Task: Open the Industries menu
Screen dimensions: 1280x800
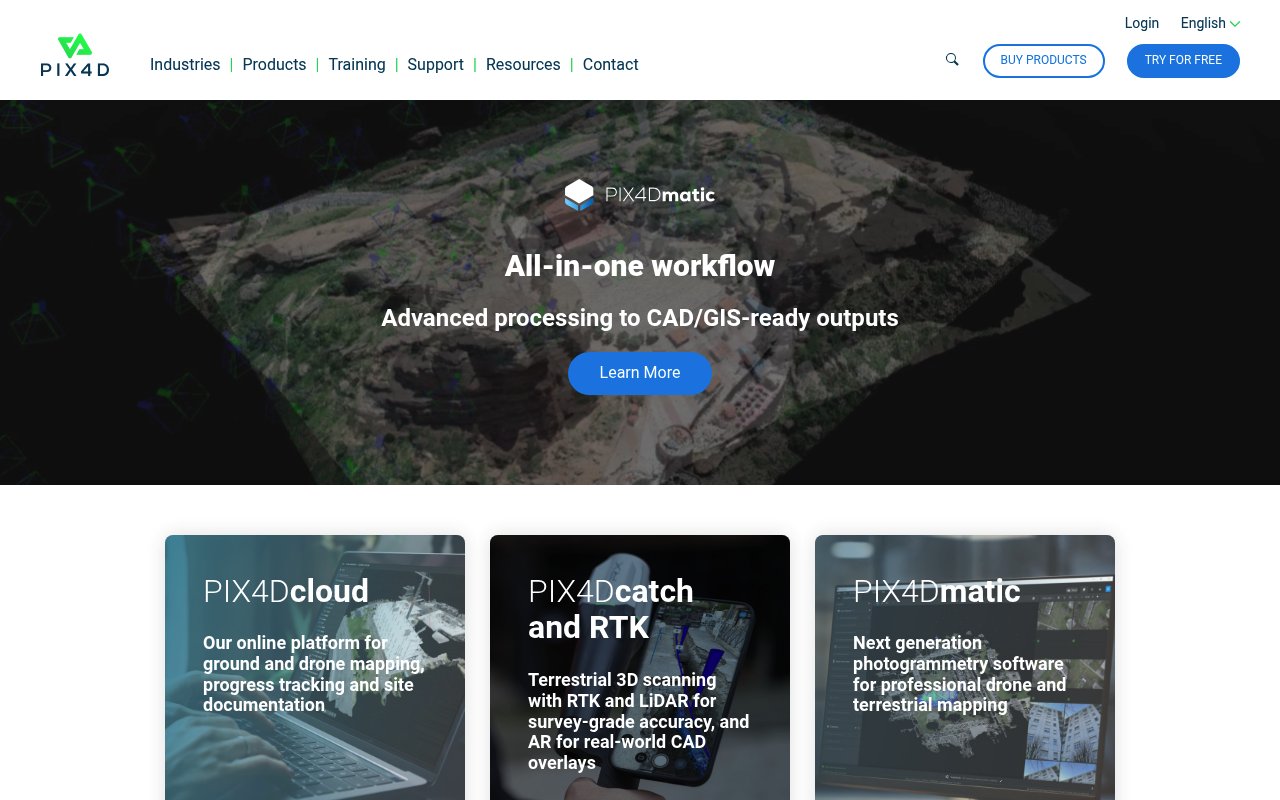Action: (x=185, y=64)
